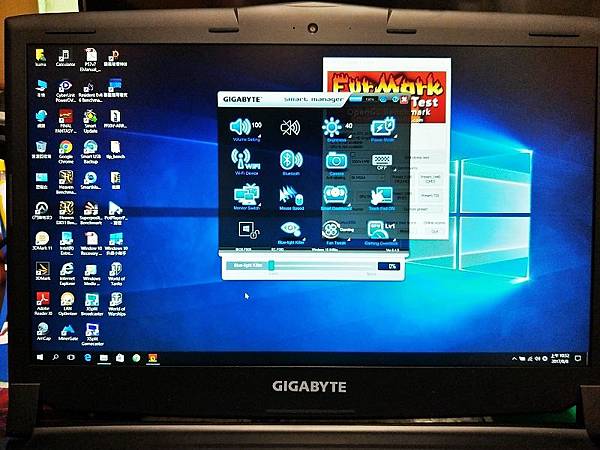600x450 pixels.
Task: Toggle the Camera in Smart Manager
Action: click(x=336, y=163)
